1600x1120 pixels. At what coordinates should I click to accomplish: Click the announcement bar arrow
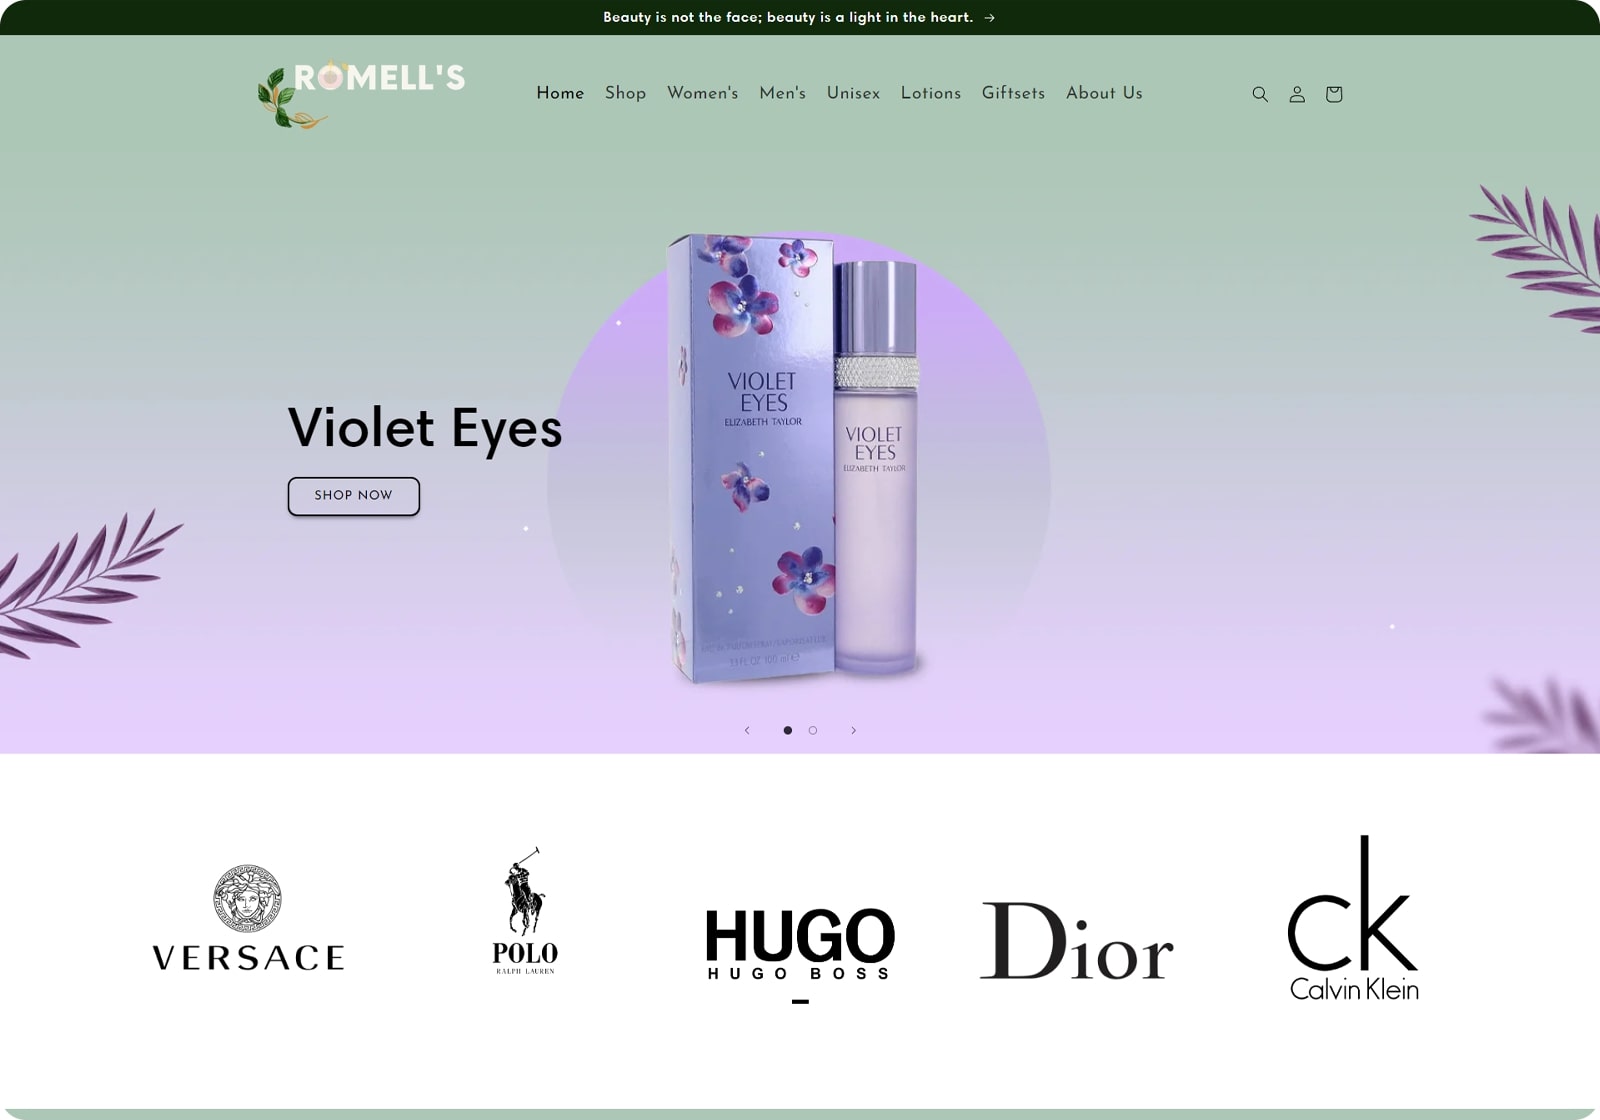click(989, 17)
